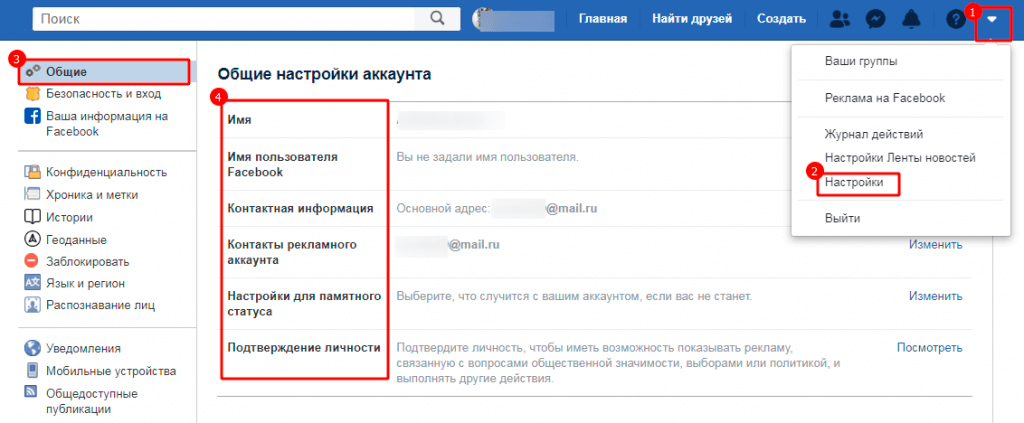The image size is (1024, 423).
Task: Open Ваши группы from the menu
Action: pos(860,62)
